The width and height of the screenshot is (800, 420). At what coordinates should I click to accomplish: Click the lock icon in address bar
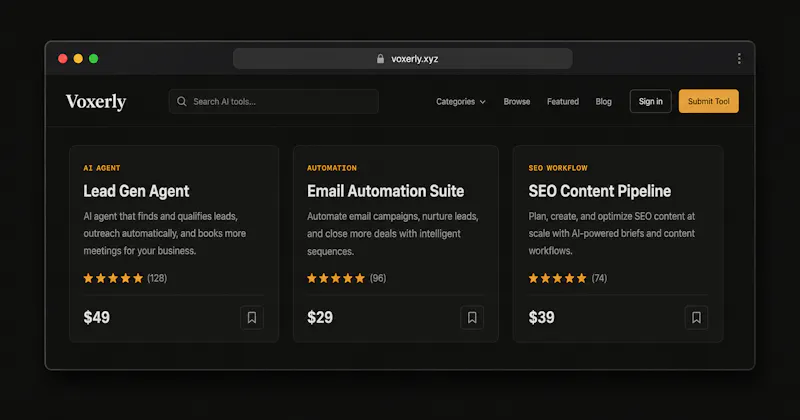(x=380, y=59)
